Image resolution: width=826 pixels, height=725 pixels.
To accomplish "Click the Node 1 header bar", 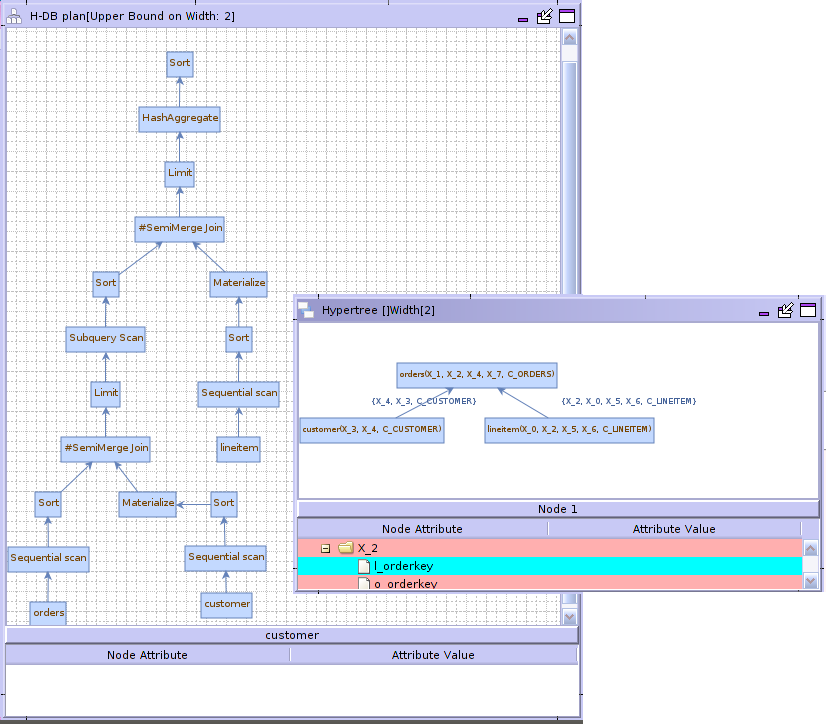I will (x=558, y=509).
